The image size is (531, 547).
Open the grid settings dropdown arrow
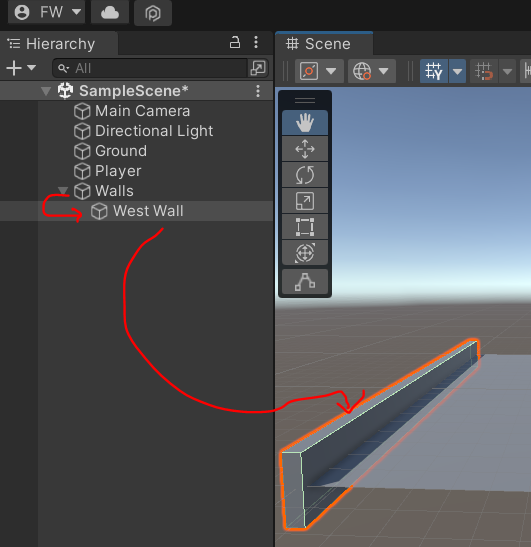pyautogui.click(x=457, y=71)
